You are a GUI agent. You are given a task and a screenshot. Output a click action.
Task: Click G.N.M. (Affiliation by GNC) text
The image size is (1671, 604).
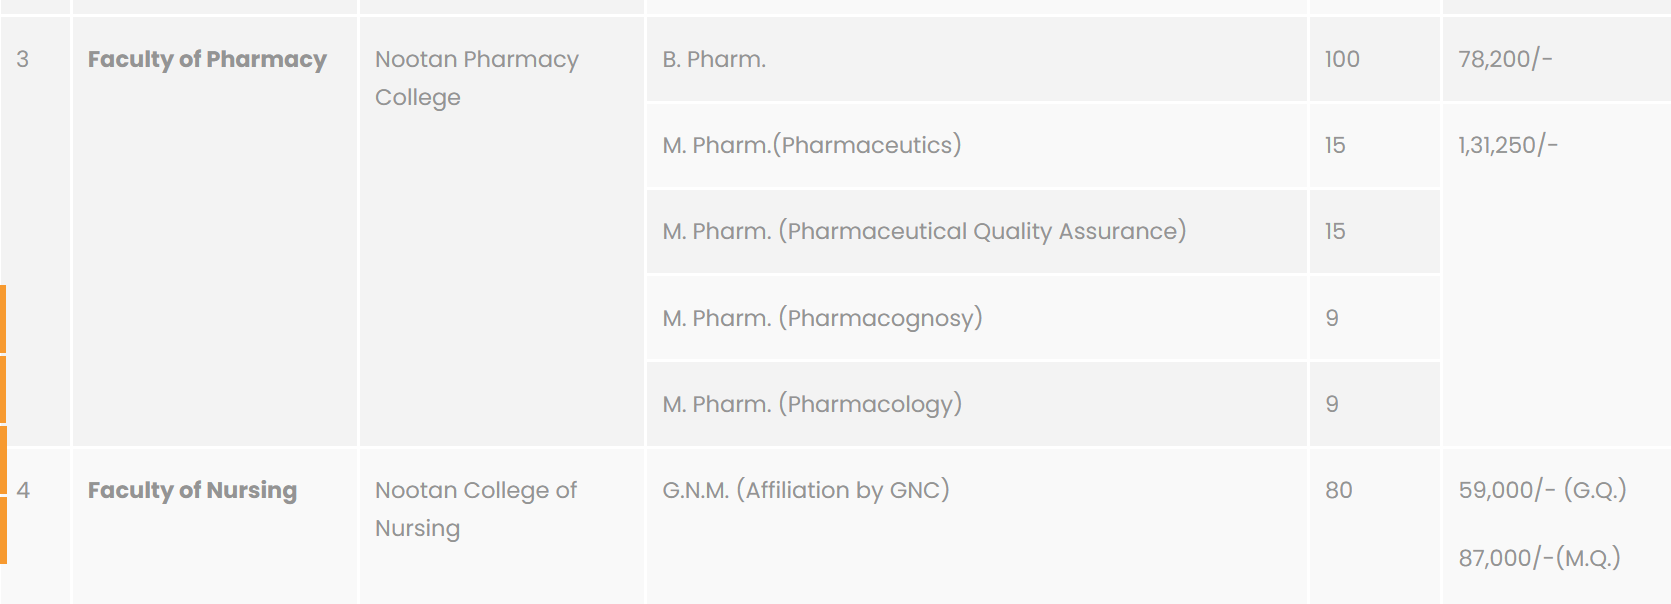[805, 491]
